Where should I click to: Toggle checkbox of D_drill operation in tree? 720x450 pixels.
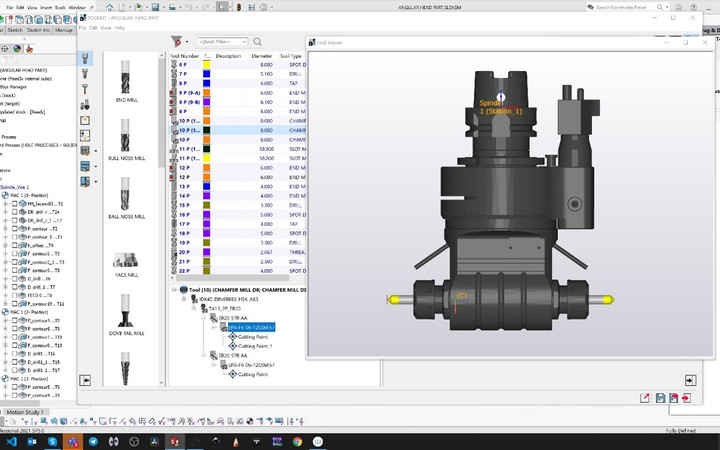tap(14, 277)
